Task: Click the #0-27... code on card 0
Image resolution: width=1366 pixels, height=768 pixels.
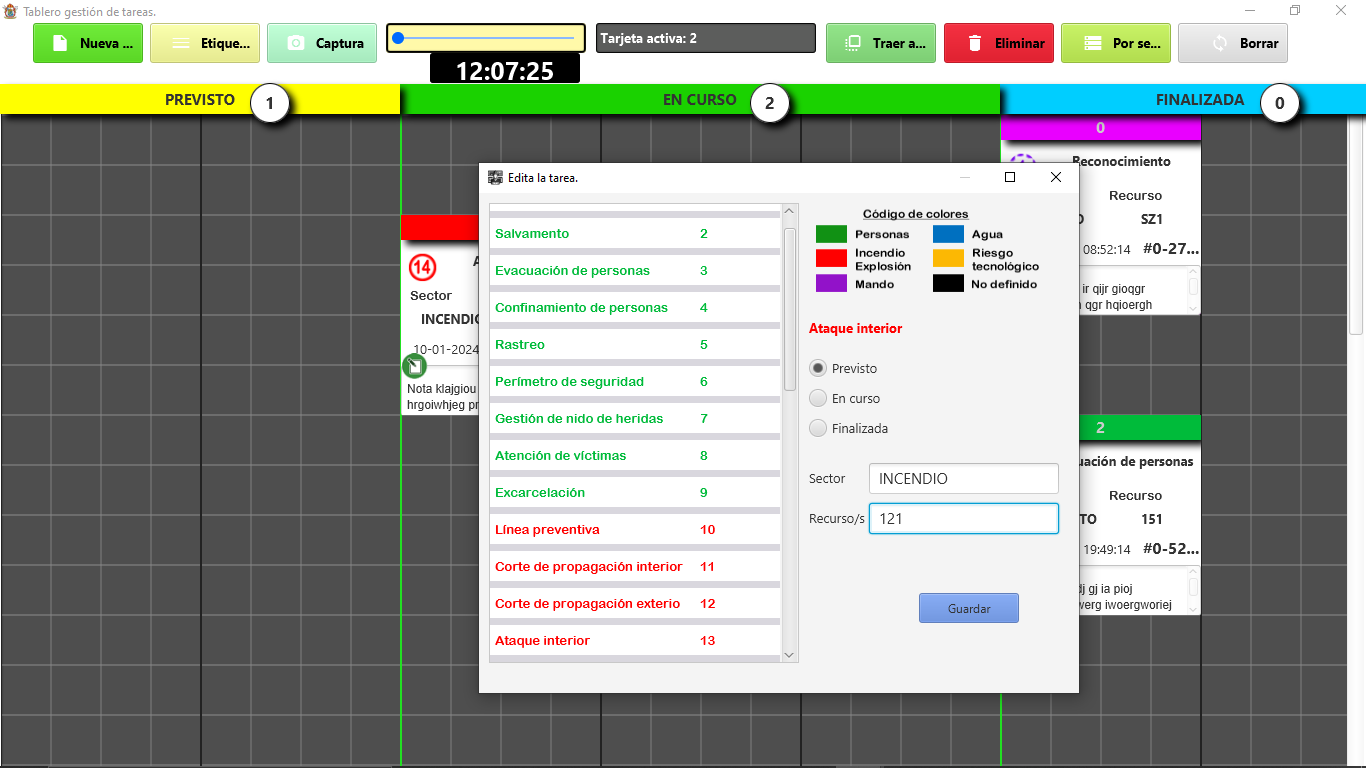Action: point(1171,249)
